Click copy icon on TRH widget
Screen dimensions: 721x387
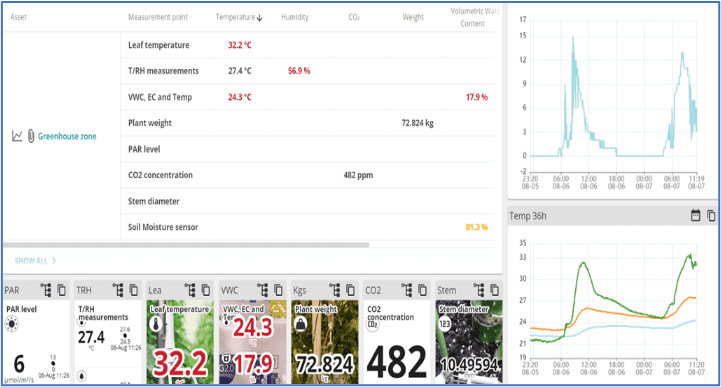pos(133,290)
